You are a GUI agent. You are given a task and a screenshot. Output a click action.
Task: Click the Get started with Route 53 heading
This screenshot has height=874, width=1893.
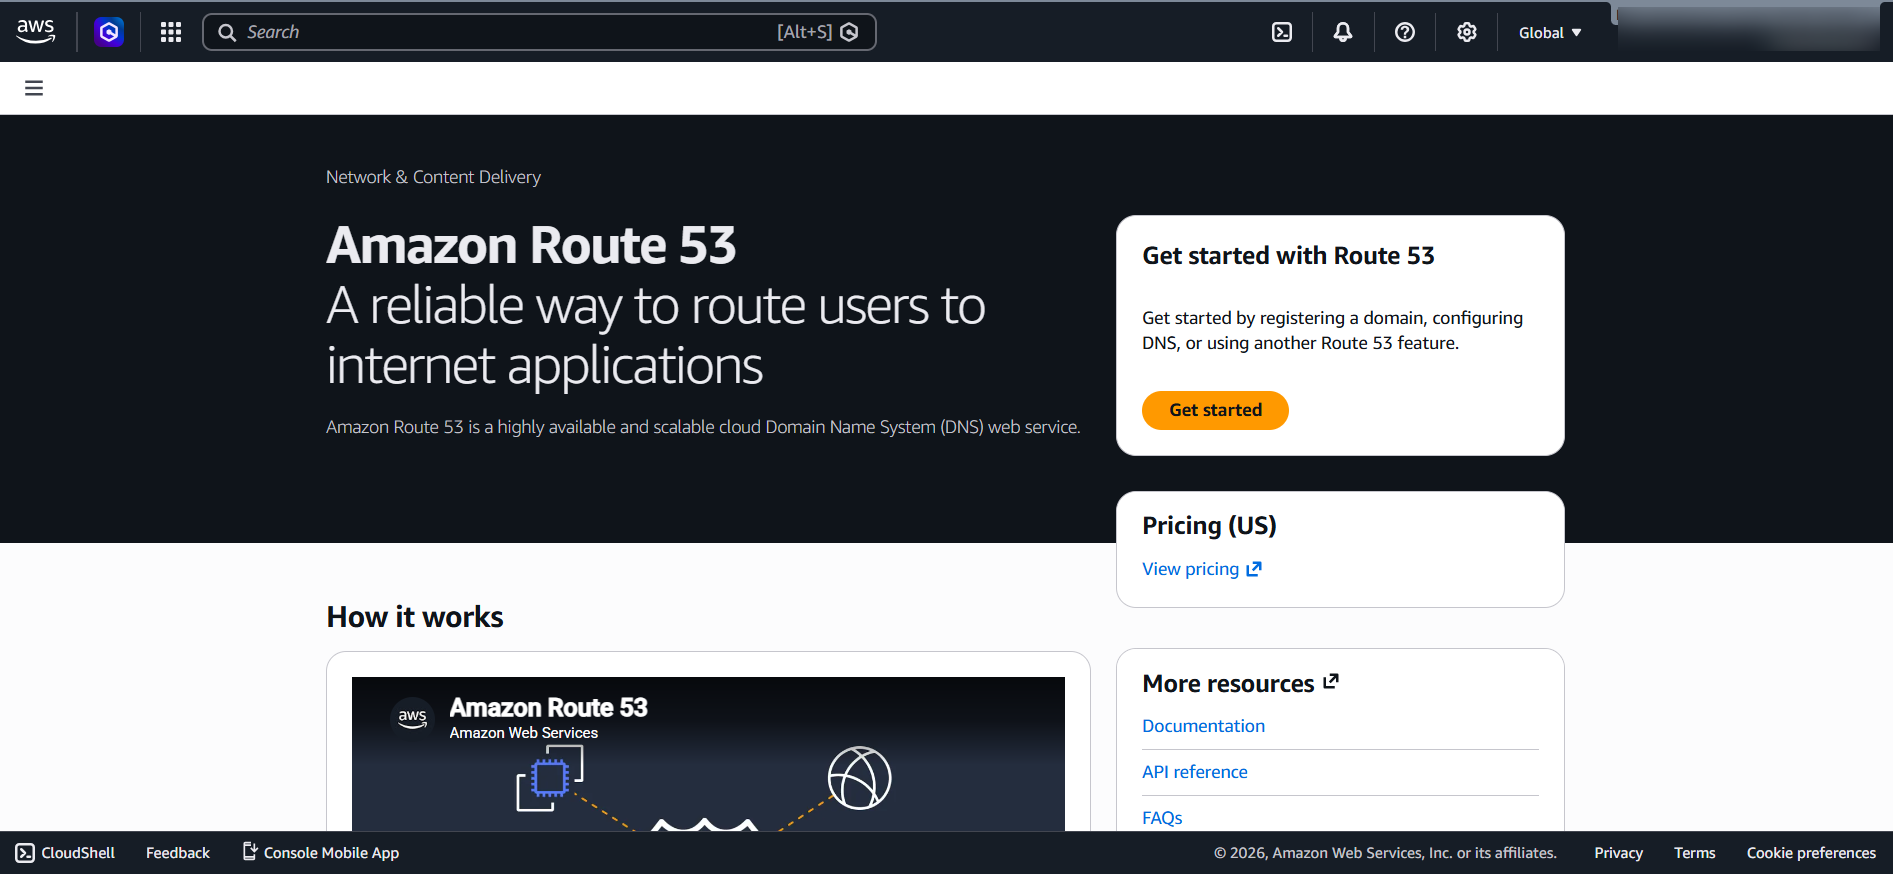click(x=1288, y=256)
